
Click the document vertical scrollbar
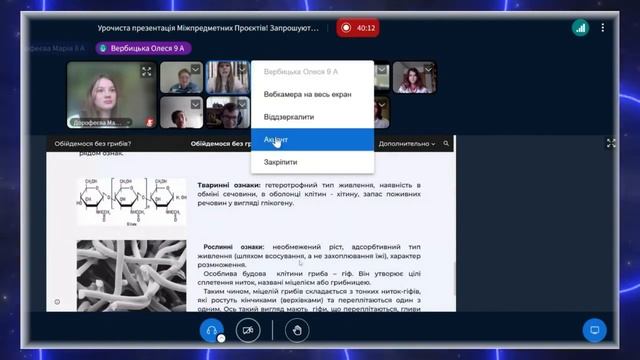pos(454,278)
